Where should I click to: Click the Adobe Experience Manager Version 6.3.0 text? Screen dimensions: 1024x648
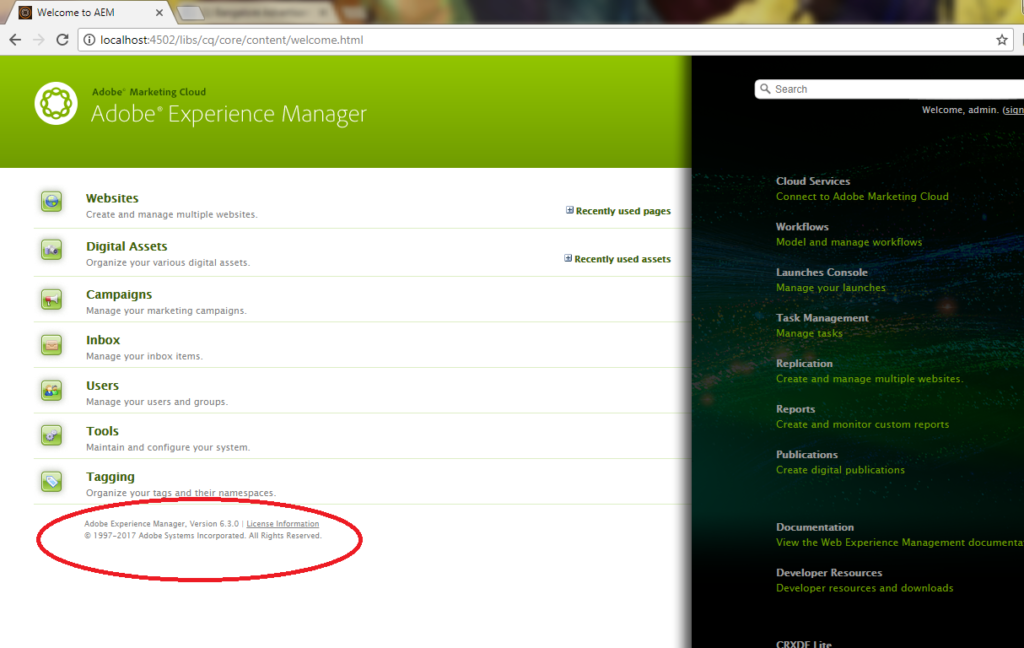click(162, 524)
